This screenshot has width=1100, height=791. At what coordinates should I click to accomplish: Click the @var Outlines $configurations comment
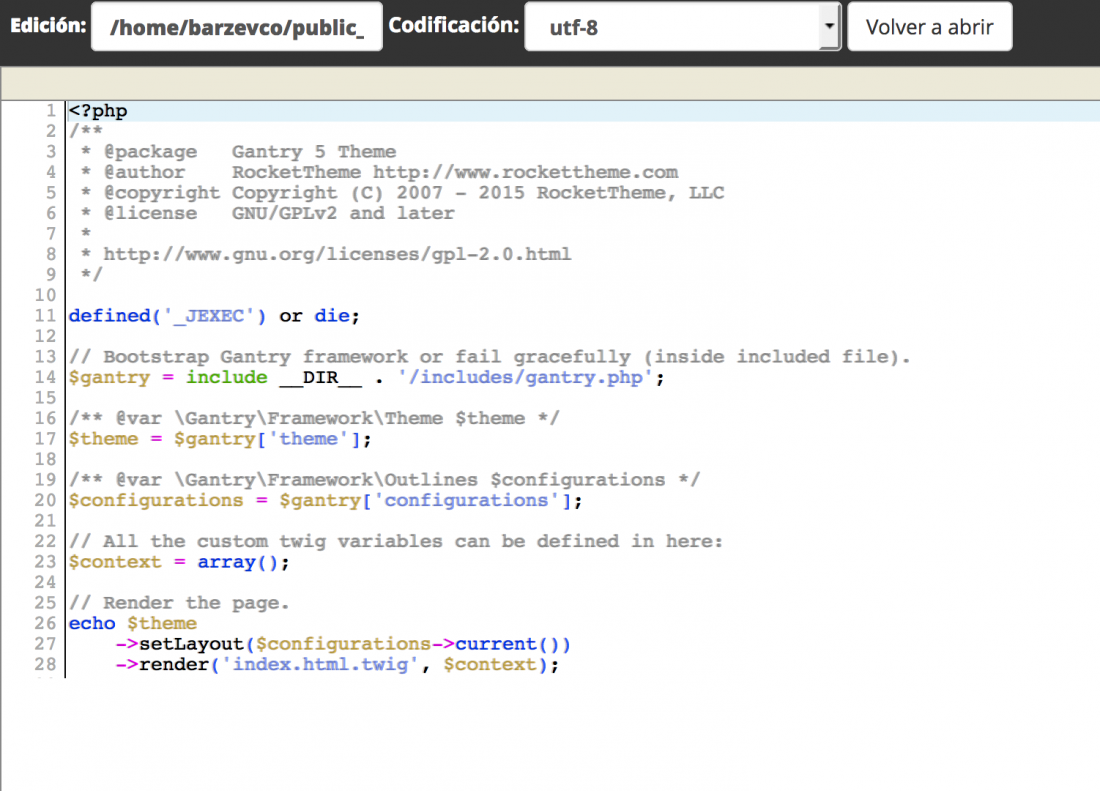(x=384, y=480)
